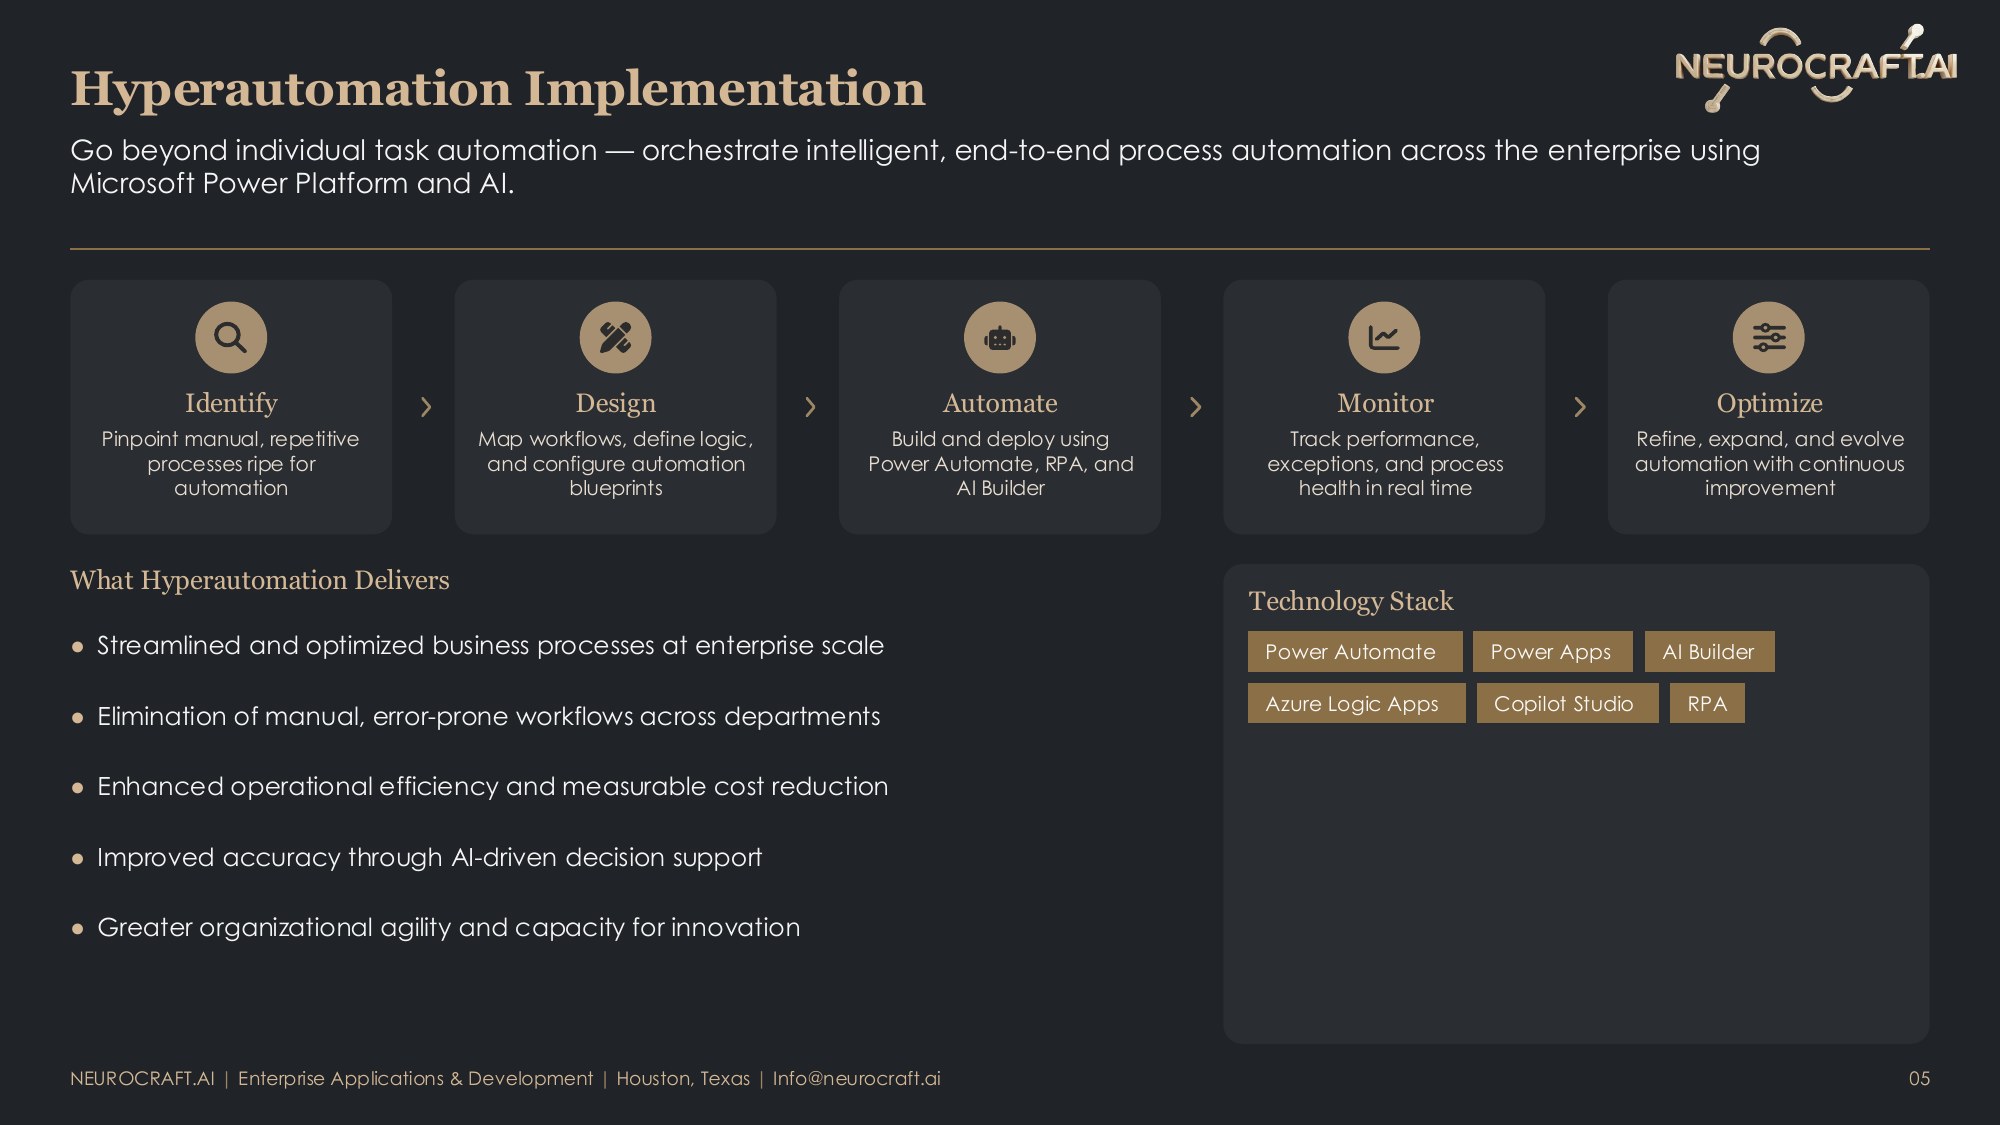Click the Technology Stack heading
This screenshot has width=2000, height=1125.
point(1351,601)
